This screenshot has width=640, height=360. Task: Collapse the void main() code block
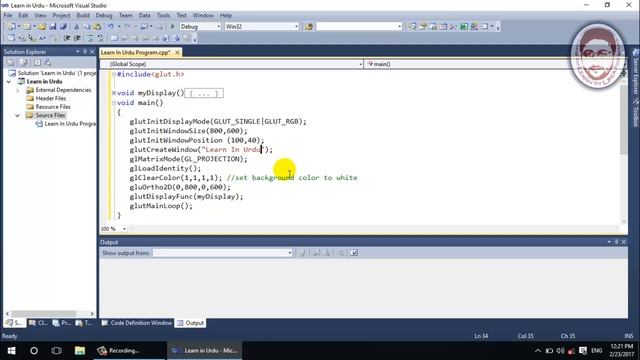114,103
